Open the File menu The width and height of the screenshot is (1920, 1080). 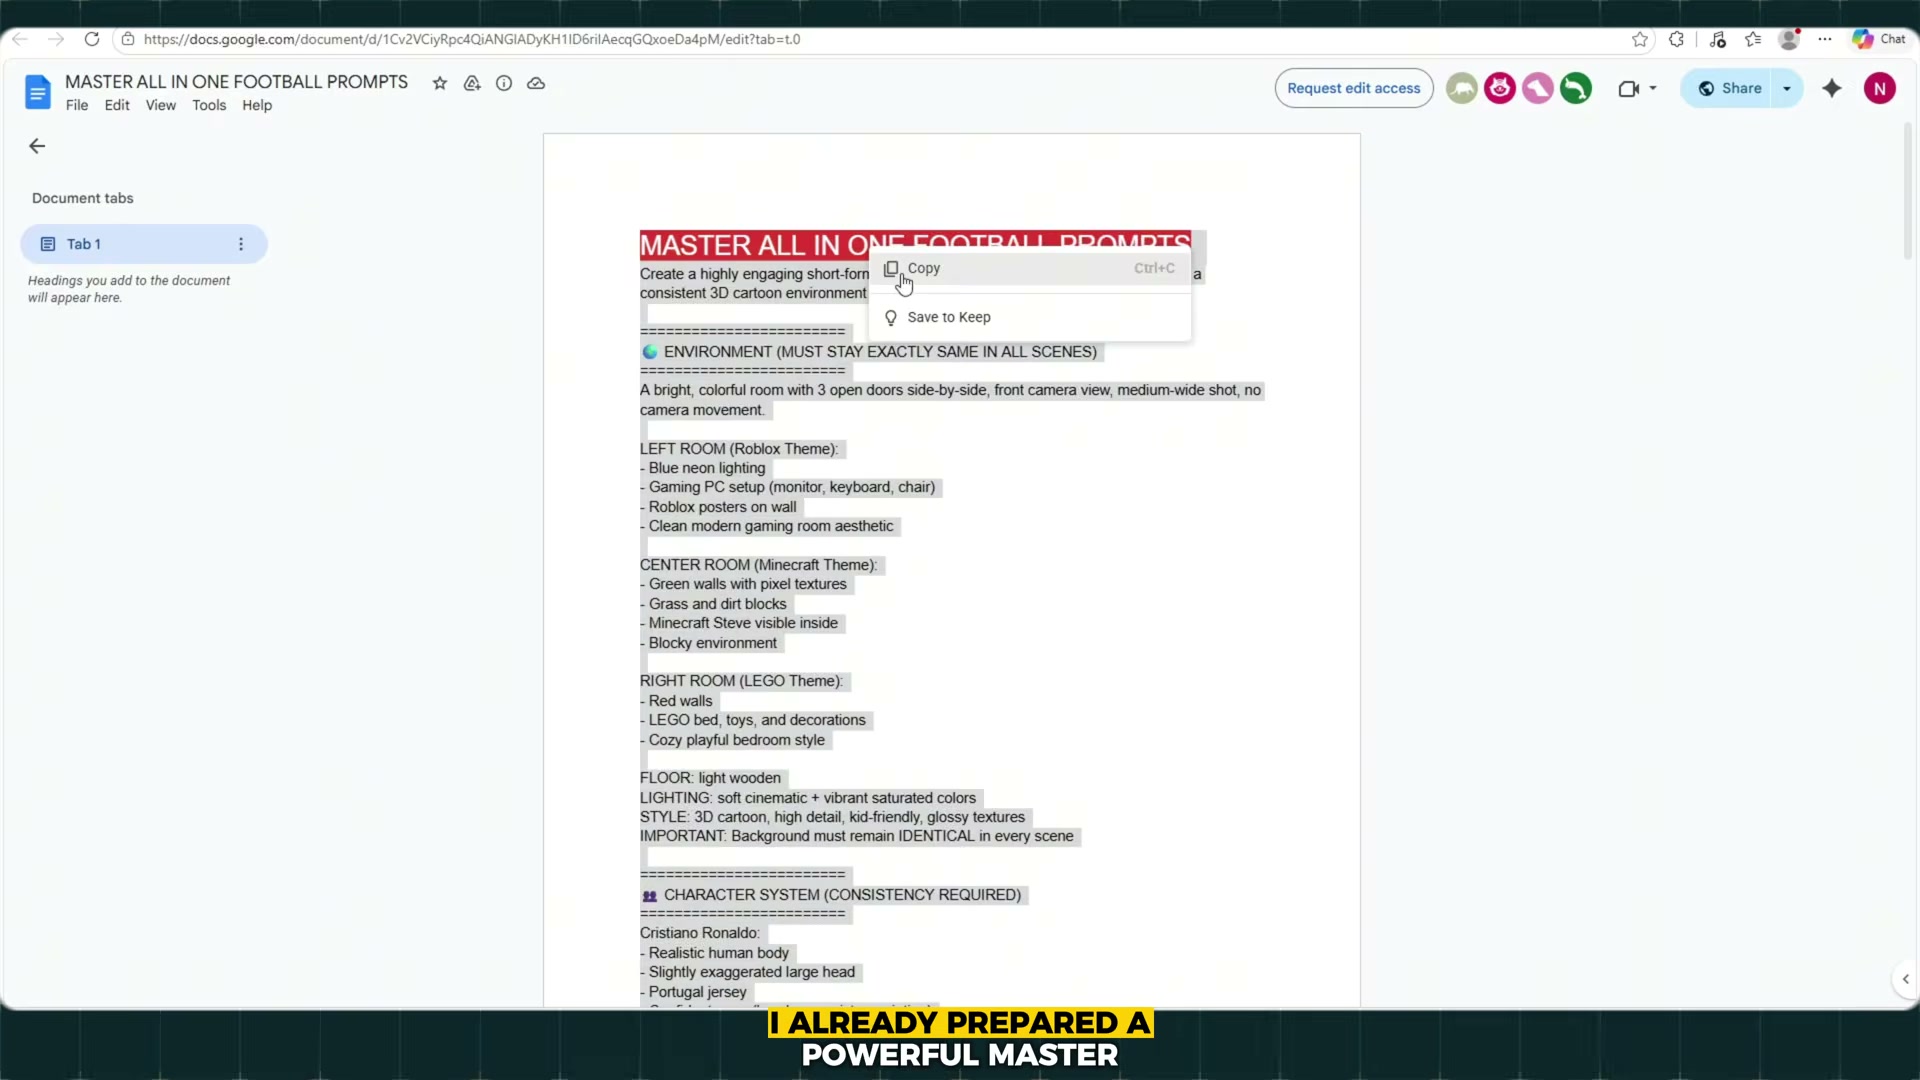pyautogui.click(x=77, y=105)
